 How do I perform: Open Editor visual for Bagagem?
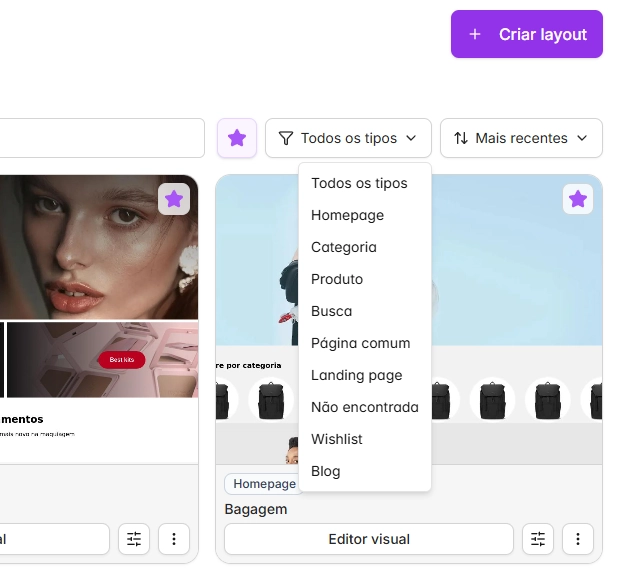pos(369,539)
